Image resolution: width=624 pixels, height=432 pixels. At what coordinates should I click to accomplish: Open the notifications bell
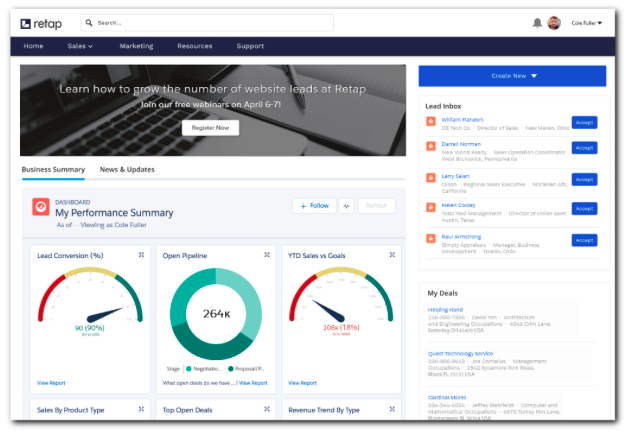point(537,23)
